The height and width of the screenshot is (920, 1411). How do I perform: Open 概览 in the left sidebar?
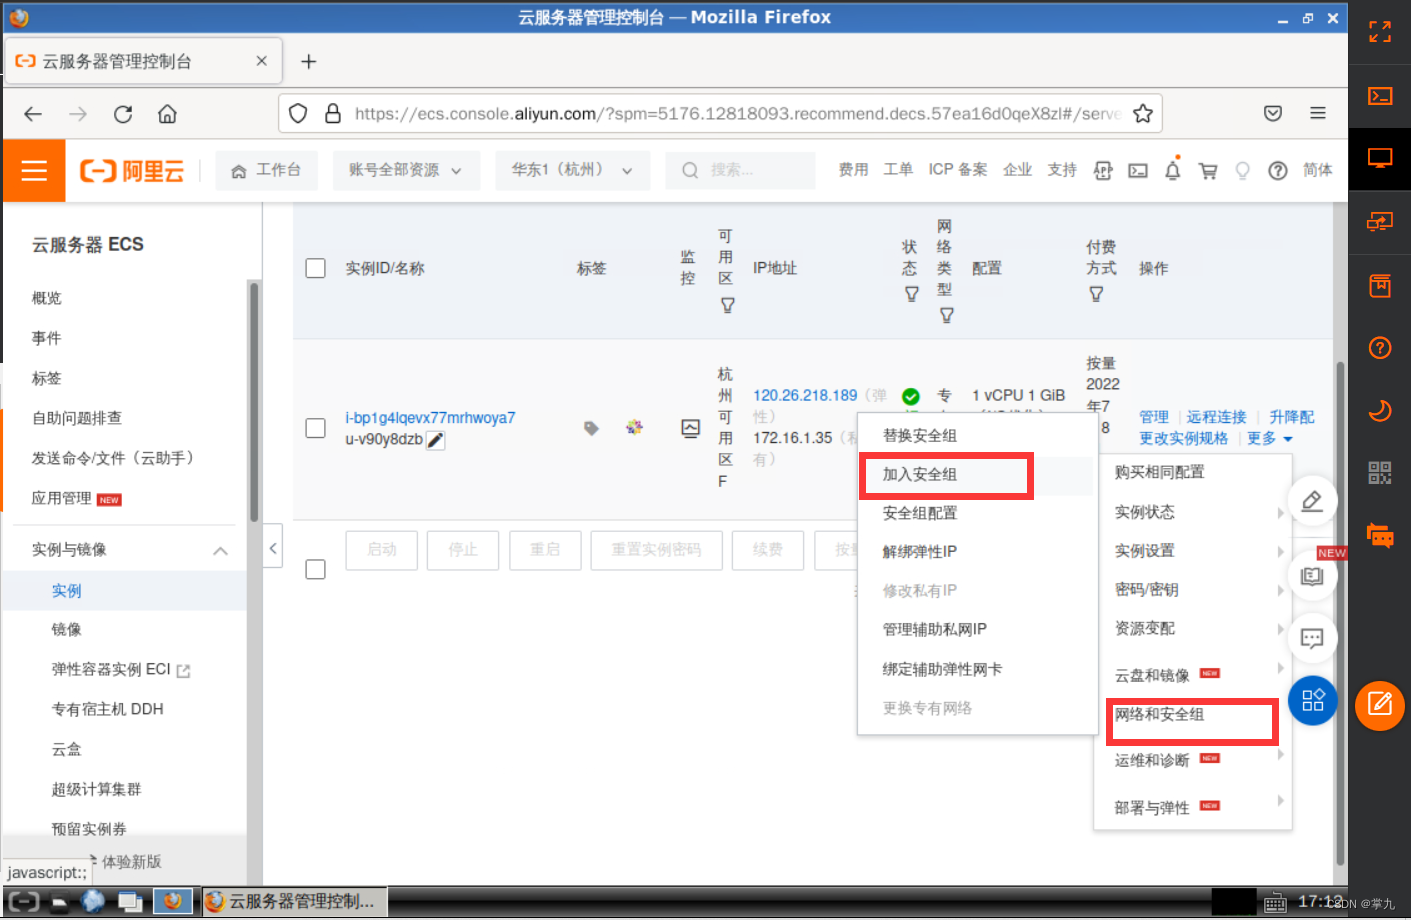47,298
